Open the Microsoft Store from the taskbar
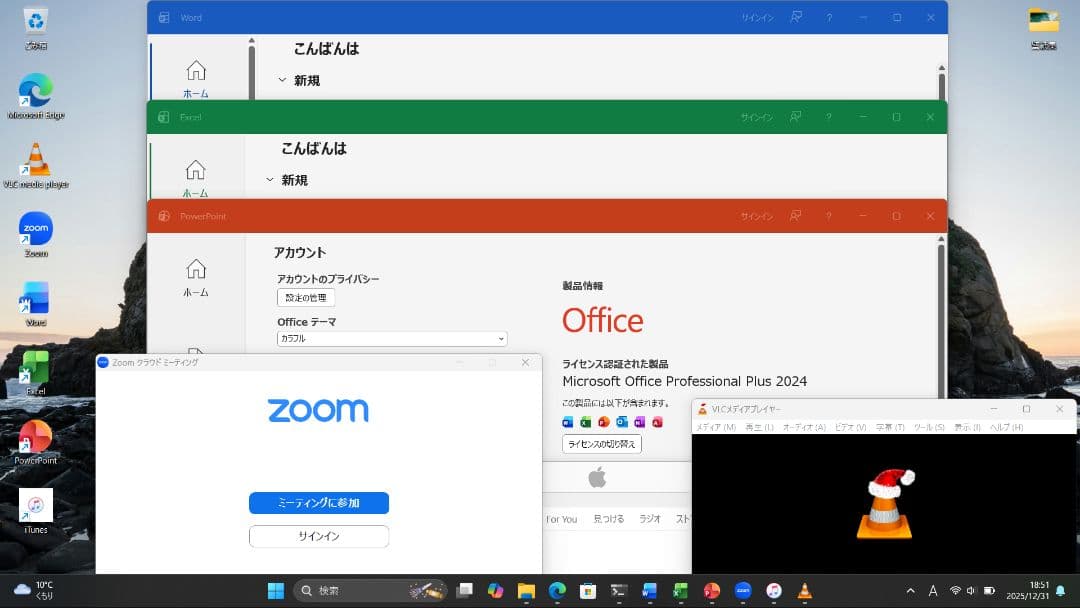1080x608 pixels. (x=588, y=591)
